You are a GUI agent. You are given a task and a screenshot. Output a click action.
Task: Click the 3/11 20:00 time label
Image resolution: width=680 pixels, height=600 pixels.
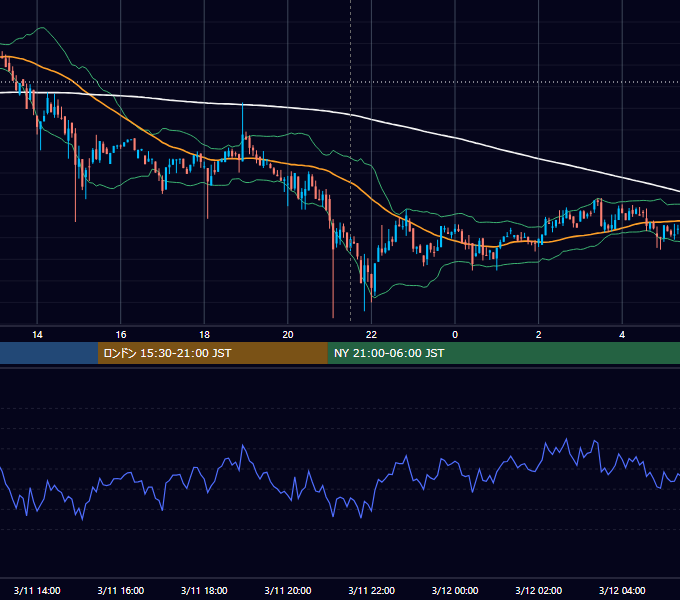(x=288, y=590)
